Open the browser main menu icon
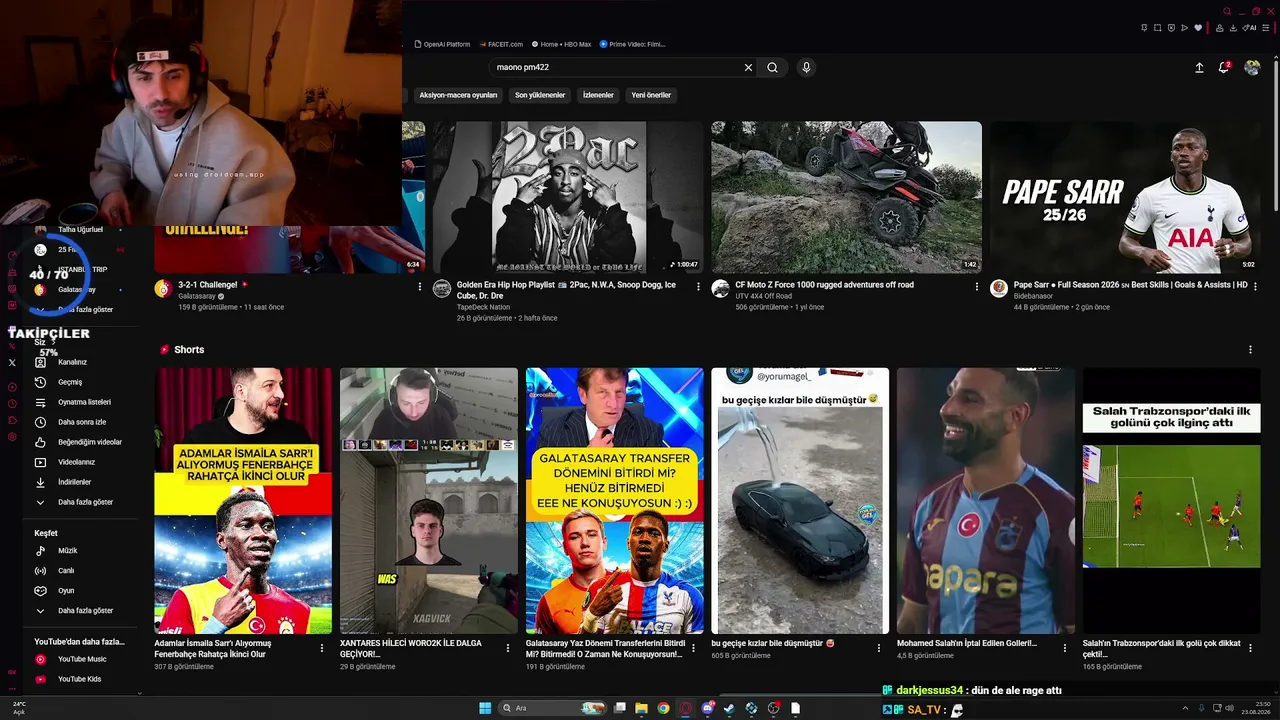This screenshot has height=720, width=1280. pos(1267,28)
